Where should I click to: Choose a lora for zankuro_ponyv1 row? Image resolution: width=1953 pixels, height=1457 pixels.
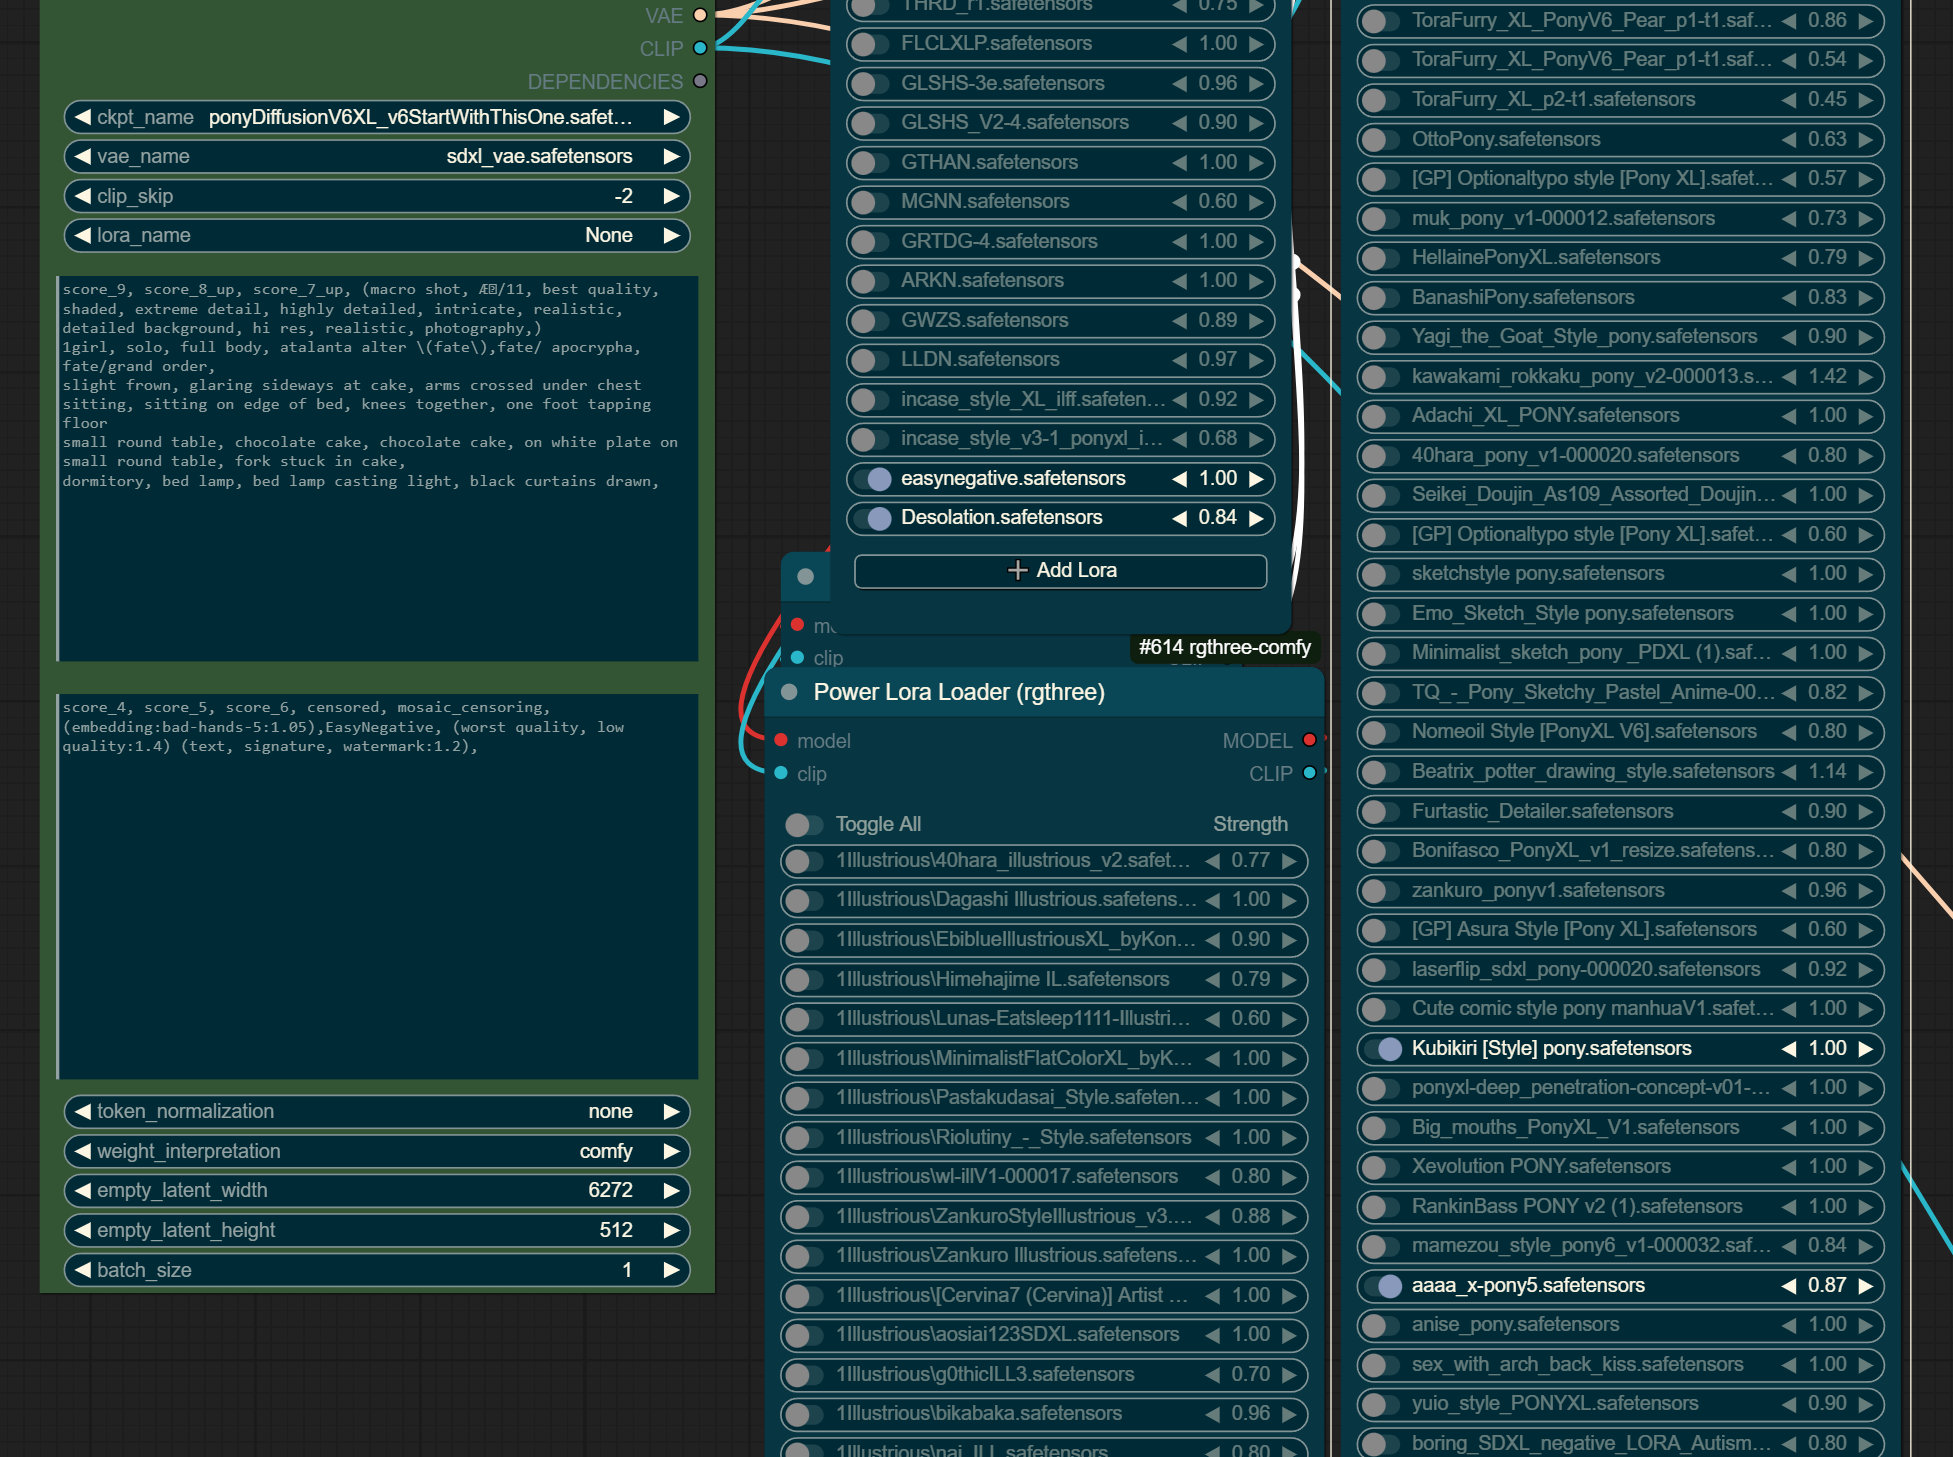point(1538,890)
